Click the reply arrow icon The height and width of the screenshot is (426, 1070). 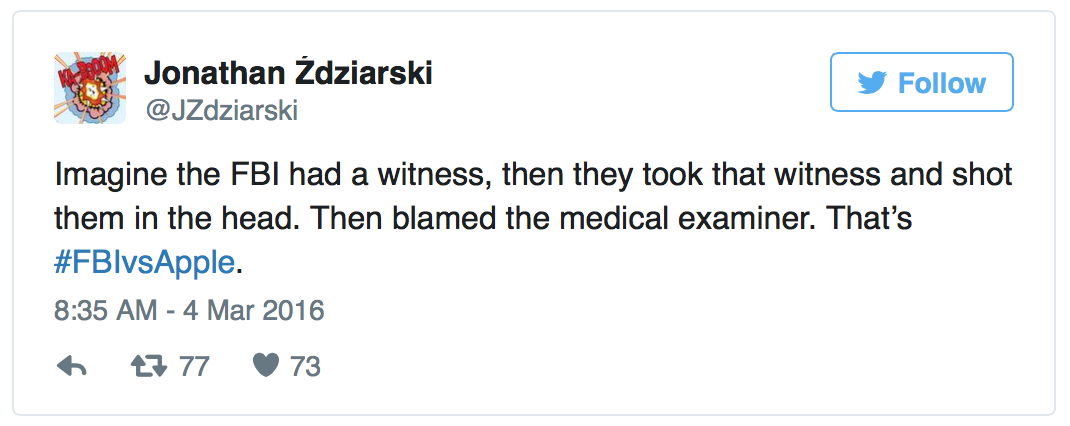[x=72, y=367]
